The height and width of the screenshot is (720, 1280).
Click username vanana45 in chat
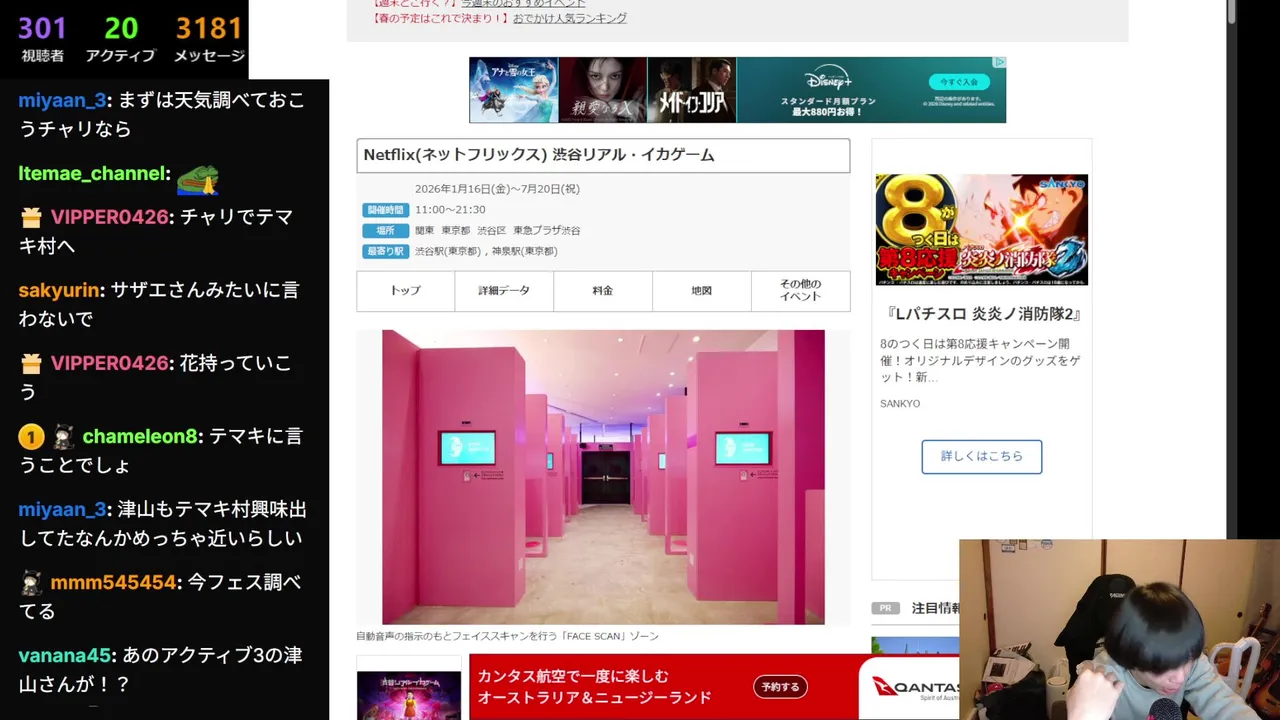(x=64, y=656)
